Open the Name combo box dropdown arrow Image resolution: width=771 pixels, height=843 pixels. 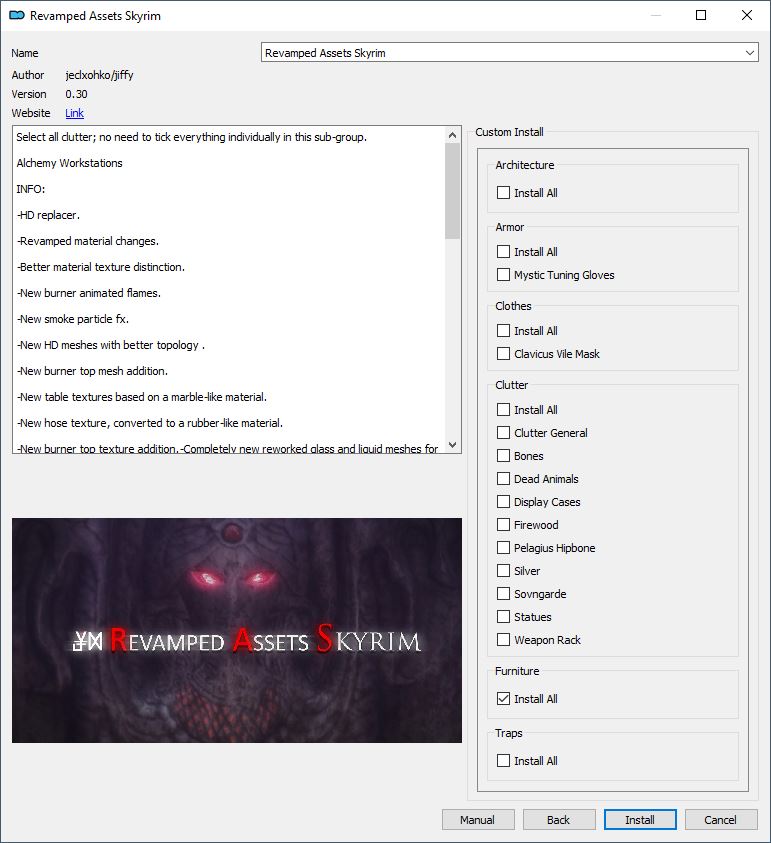[749, 53]
